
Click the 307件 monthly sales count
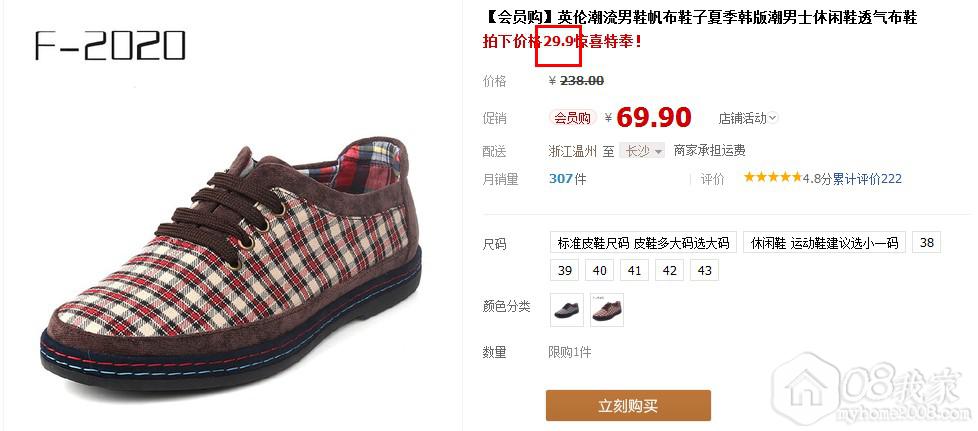point(568,179)
